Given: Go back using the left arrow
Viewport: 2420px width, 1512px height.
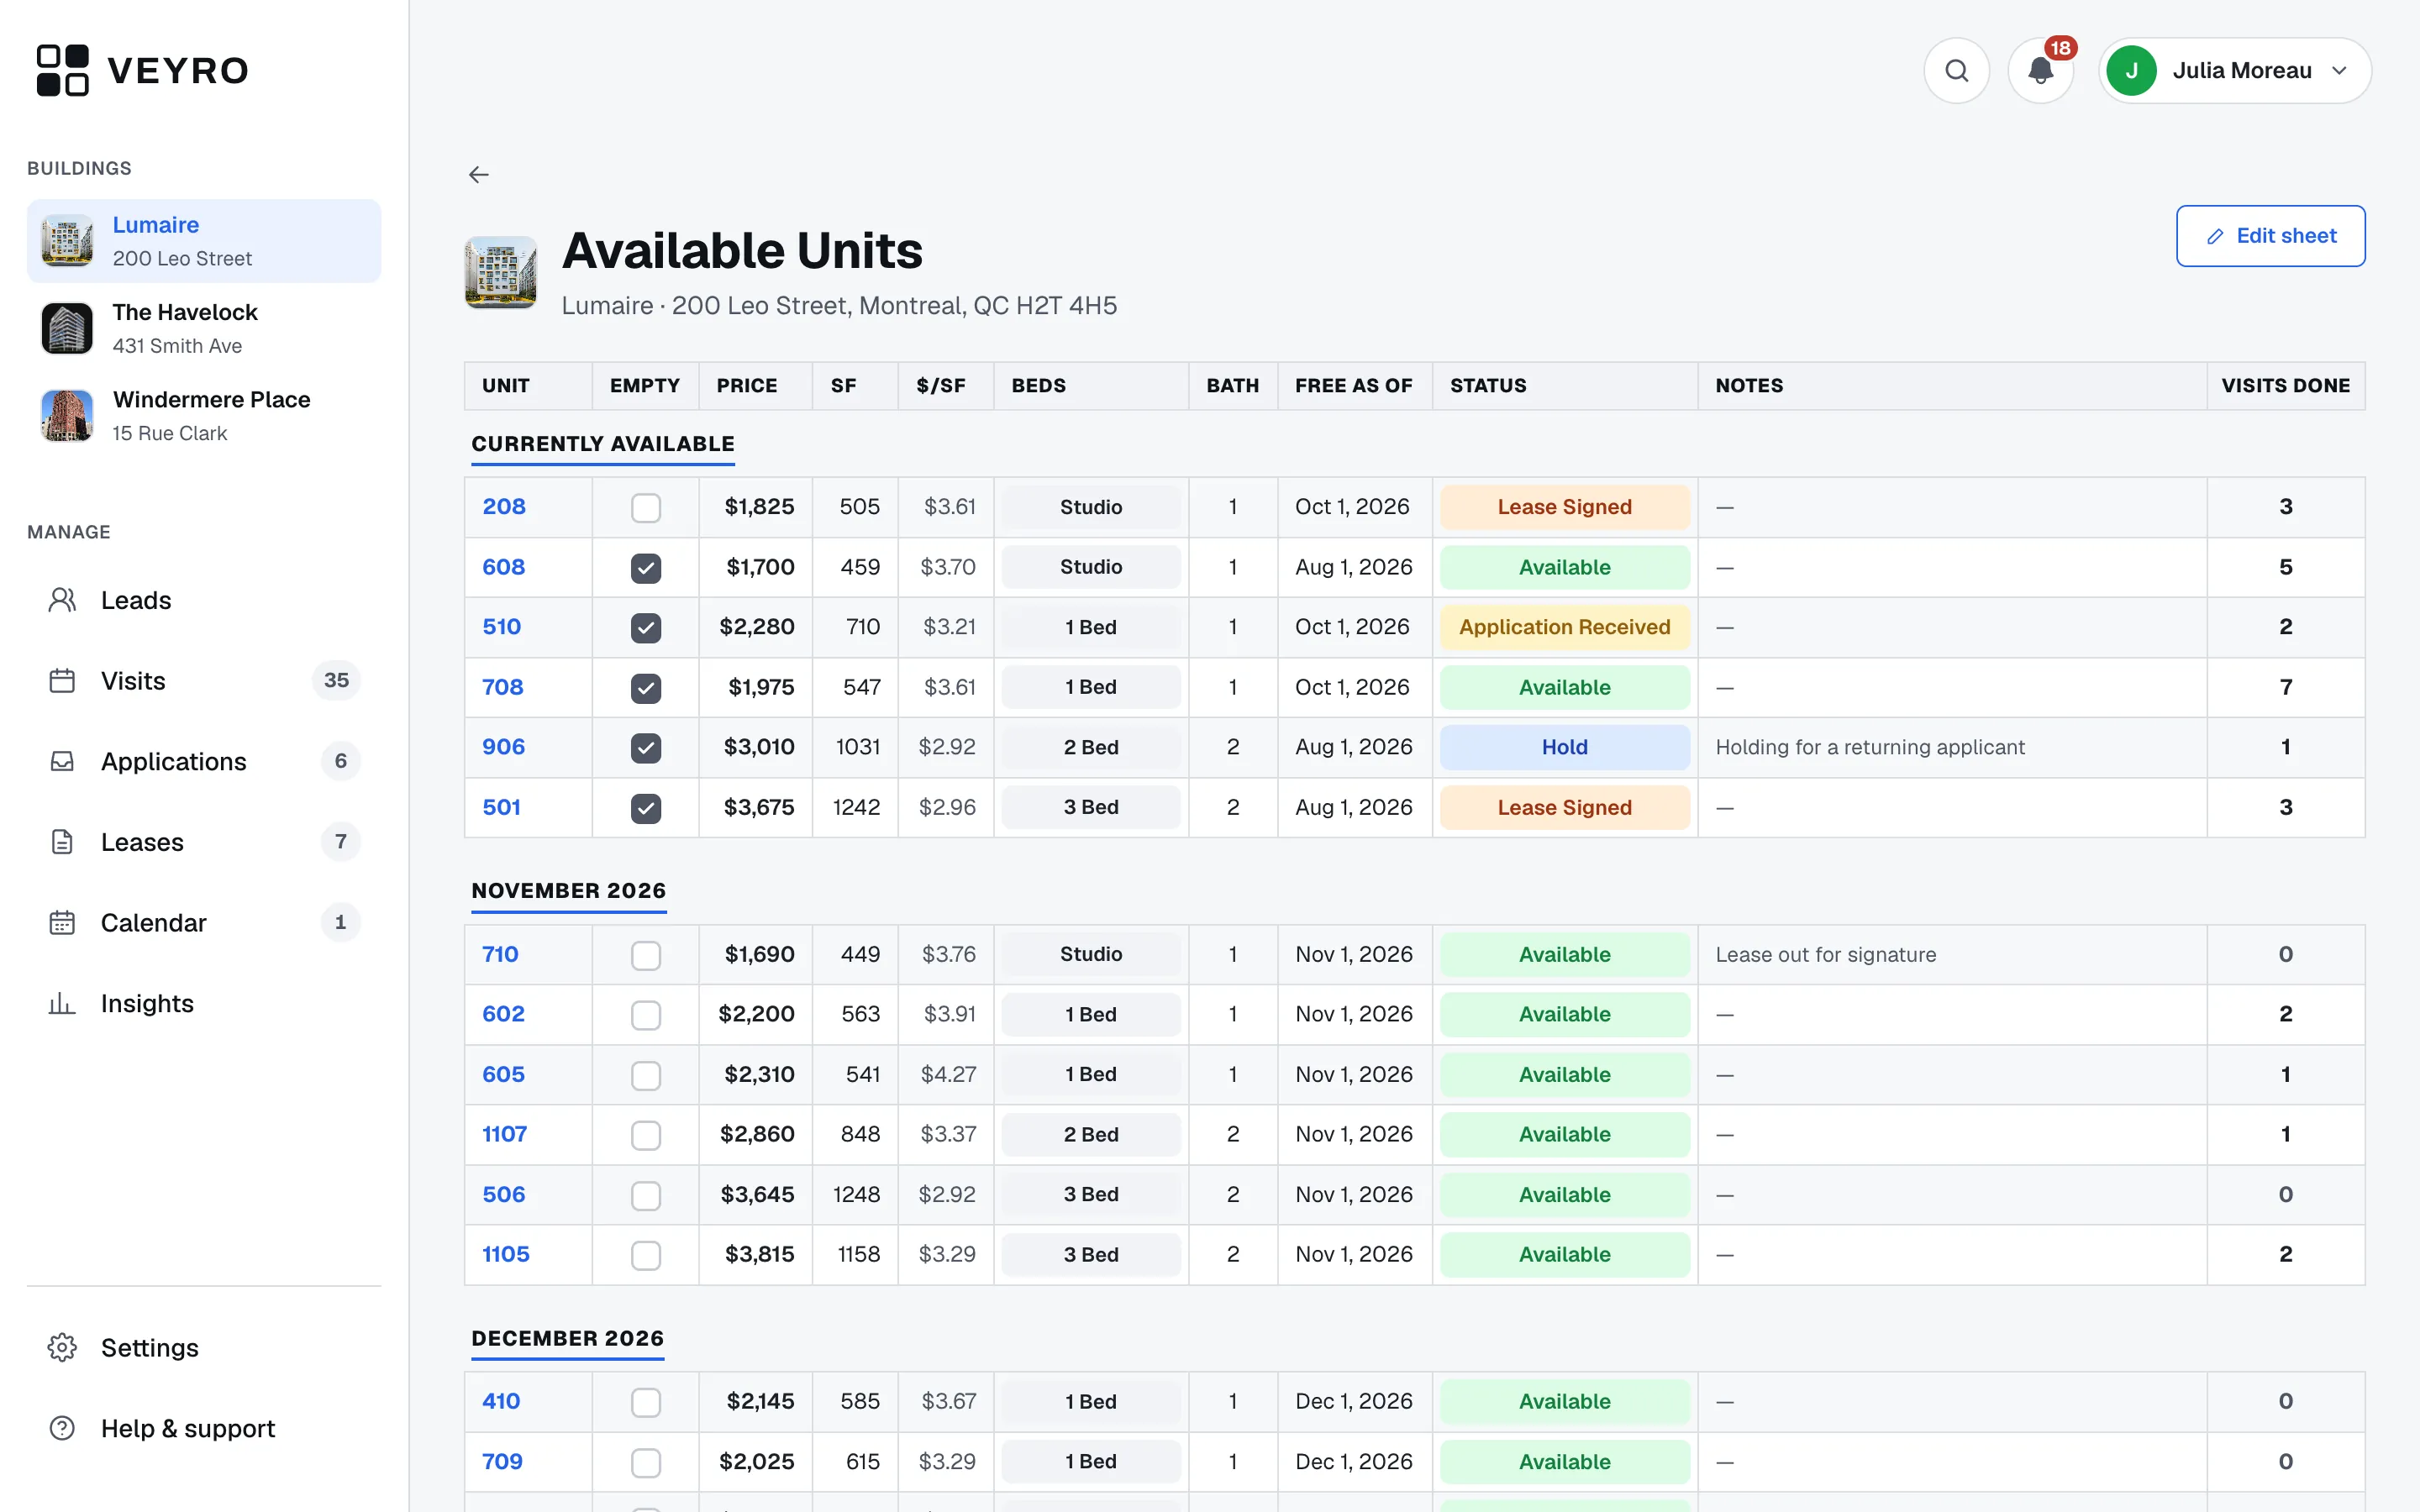Looking at the screenshot, I should click(479, 175).
